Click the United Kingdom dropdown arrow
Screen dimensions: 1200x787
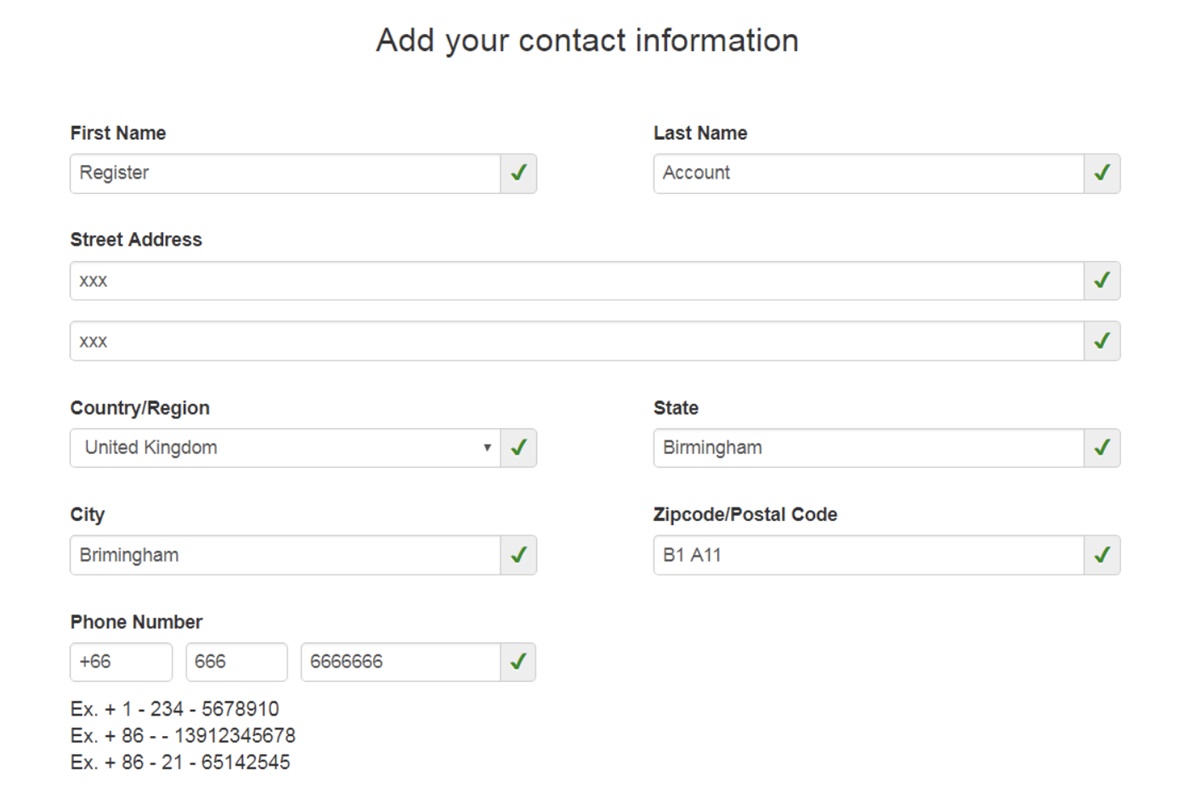coord(487,448)
